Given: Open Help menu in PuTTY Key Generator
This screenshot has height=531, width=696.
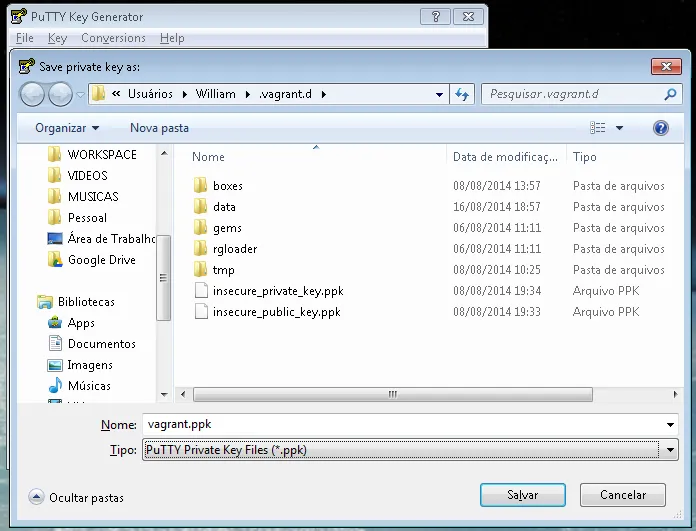Looking at the screenshot, I should coord(172,38).
